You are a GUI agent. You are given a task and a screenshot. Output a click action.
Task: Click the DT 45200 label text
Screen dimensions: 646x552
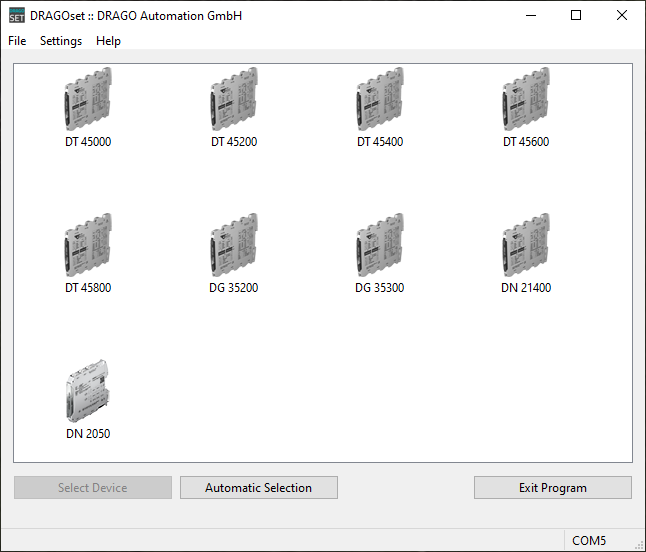coord(234,142)
